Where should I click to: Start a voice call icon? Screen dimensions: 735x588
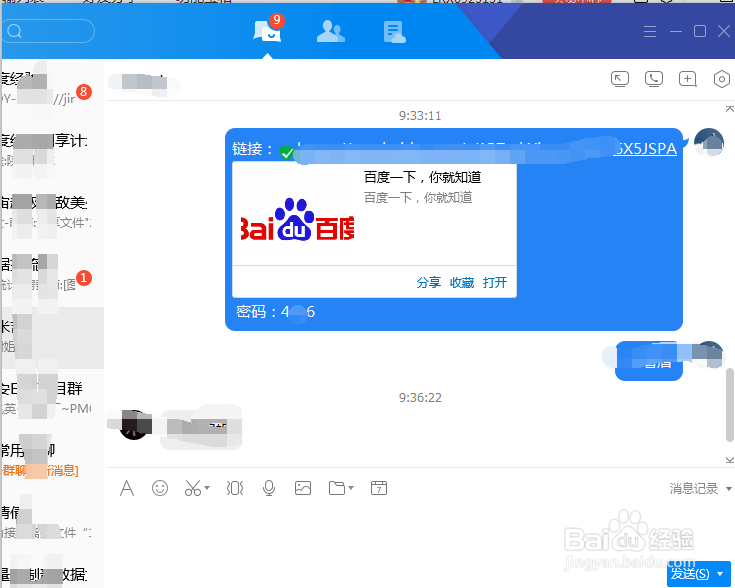(x=653, y=79)
